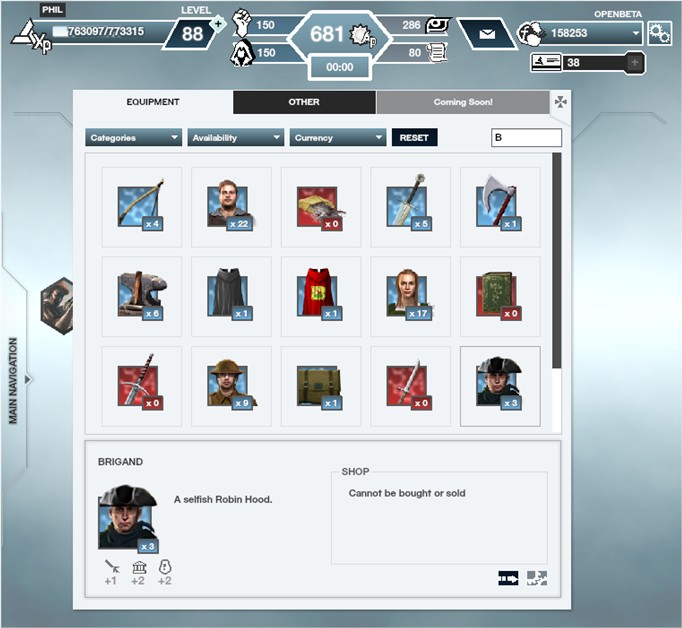Click the Coming Soon! tab

[x=463, y=102]
